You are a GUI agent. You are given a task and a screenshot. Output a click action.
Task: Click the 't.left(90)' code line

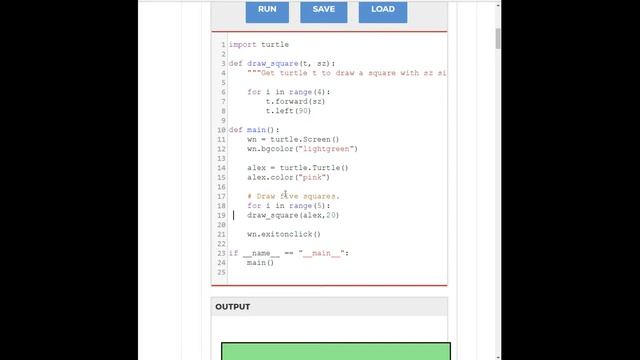(288, 111)
